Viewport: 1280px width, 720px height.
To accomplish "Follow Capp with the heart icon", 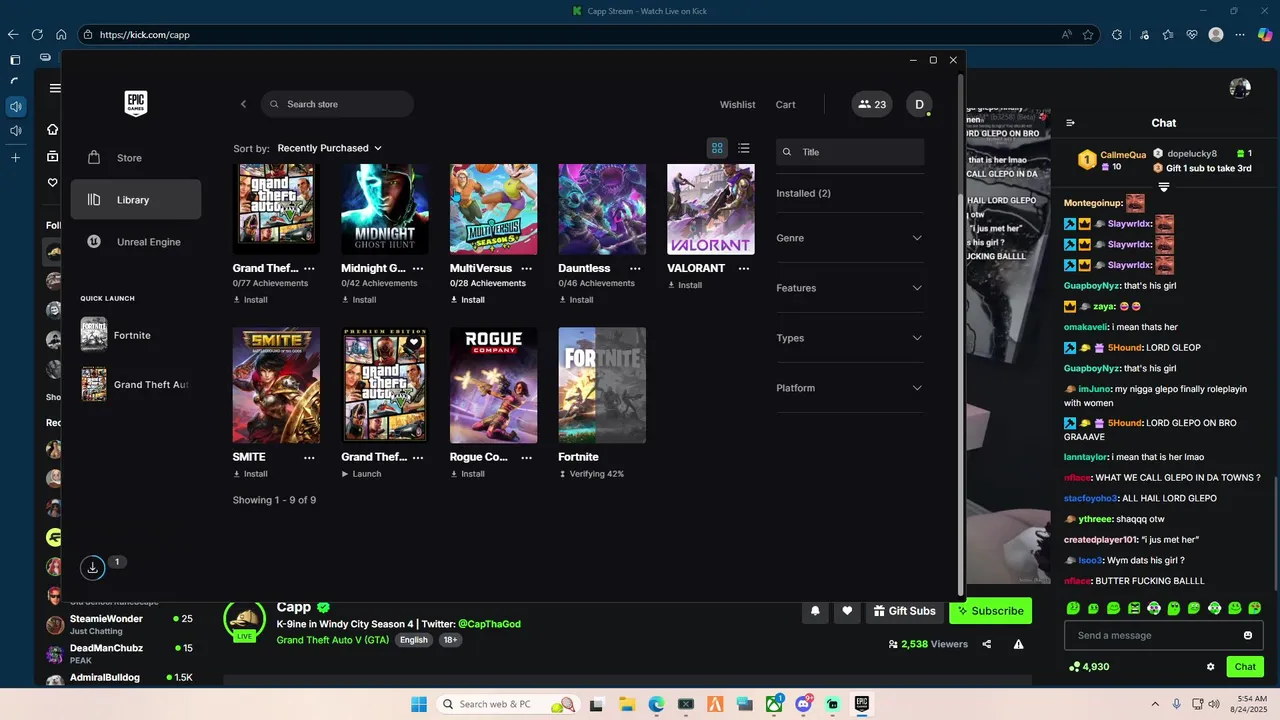I will pos(847,611).
